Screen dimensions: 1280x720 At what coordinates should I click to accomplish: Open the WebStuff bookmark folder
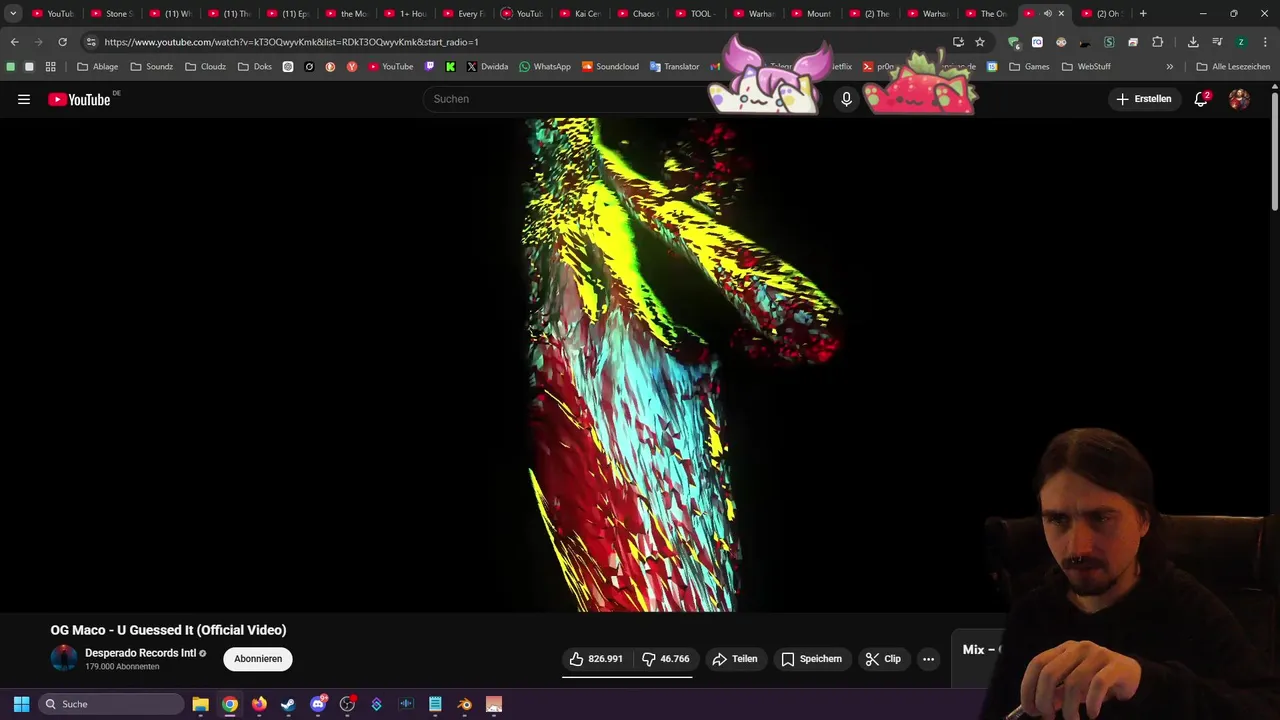click(x=1086, y=66)
